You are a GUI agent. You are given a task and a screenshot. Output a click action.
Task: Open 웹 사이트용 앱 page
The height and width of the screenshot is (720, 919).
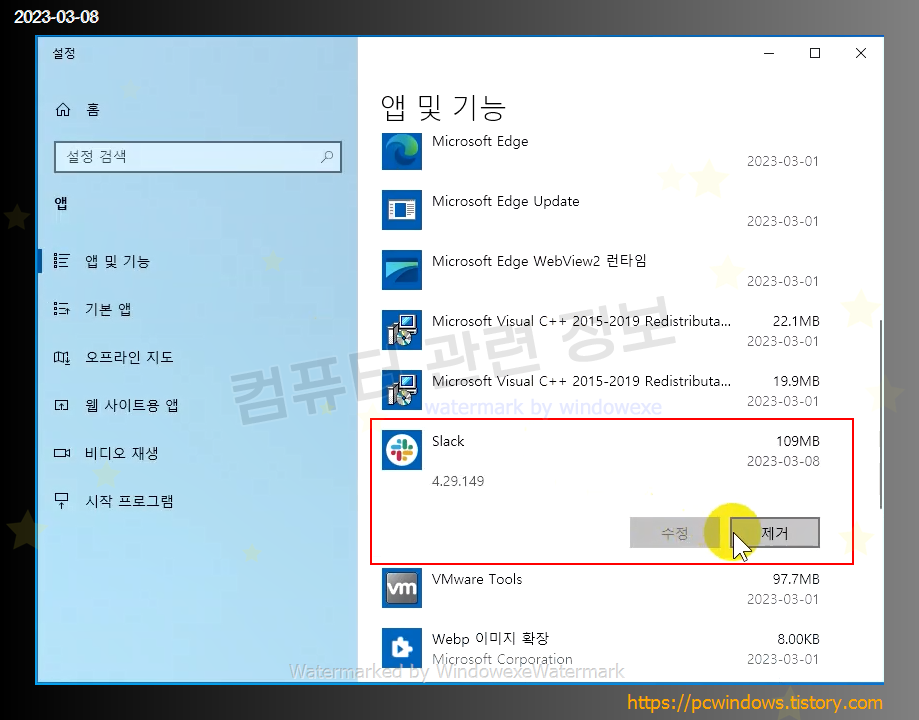click(131, 405)
